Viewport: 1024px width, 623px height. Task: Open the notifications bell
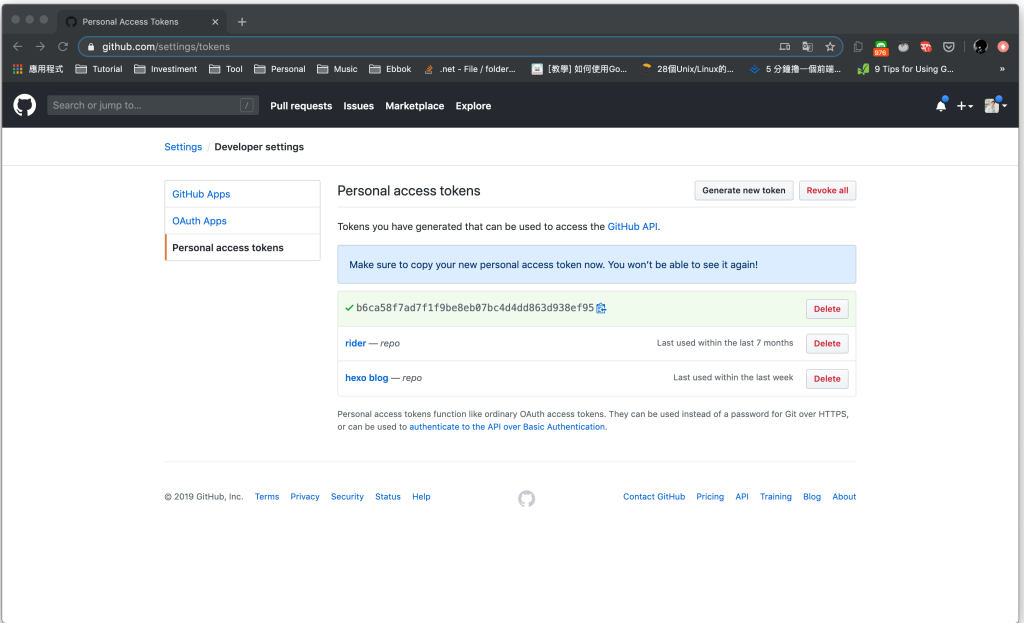pos(941,105)
